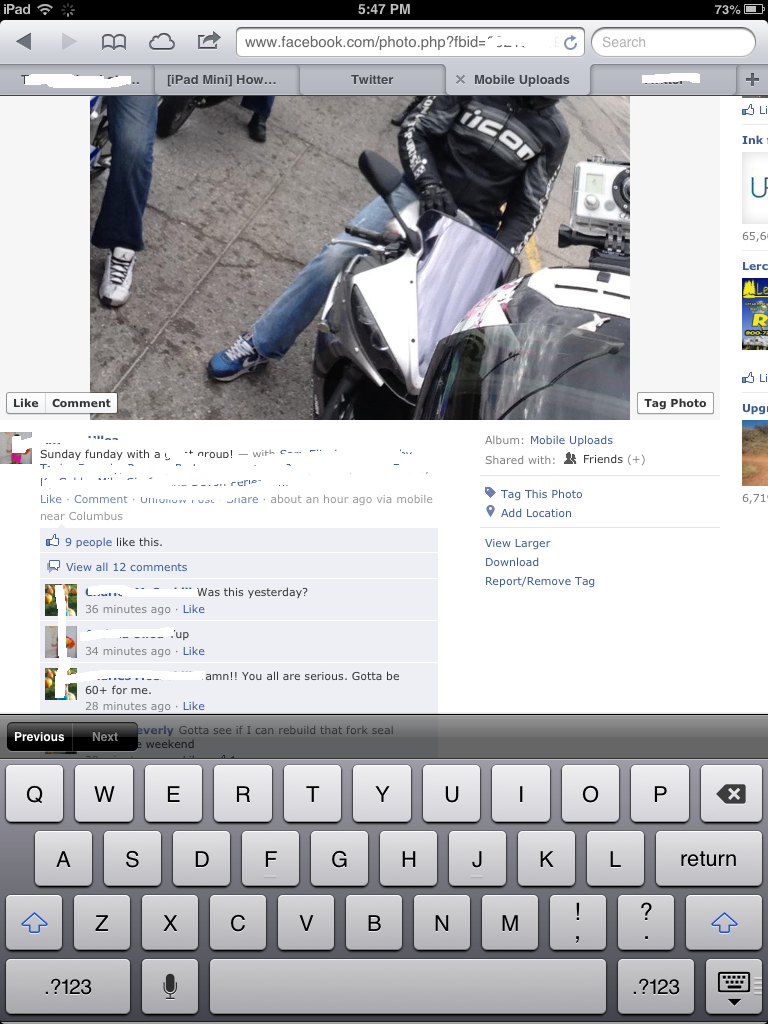Tap the URL address field
This screenshot has height=1024, width=768.
click(410, 42)
